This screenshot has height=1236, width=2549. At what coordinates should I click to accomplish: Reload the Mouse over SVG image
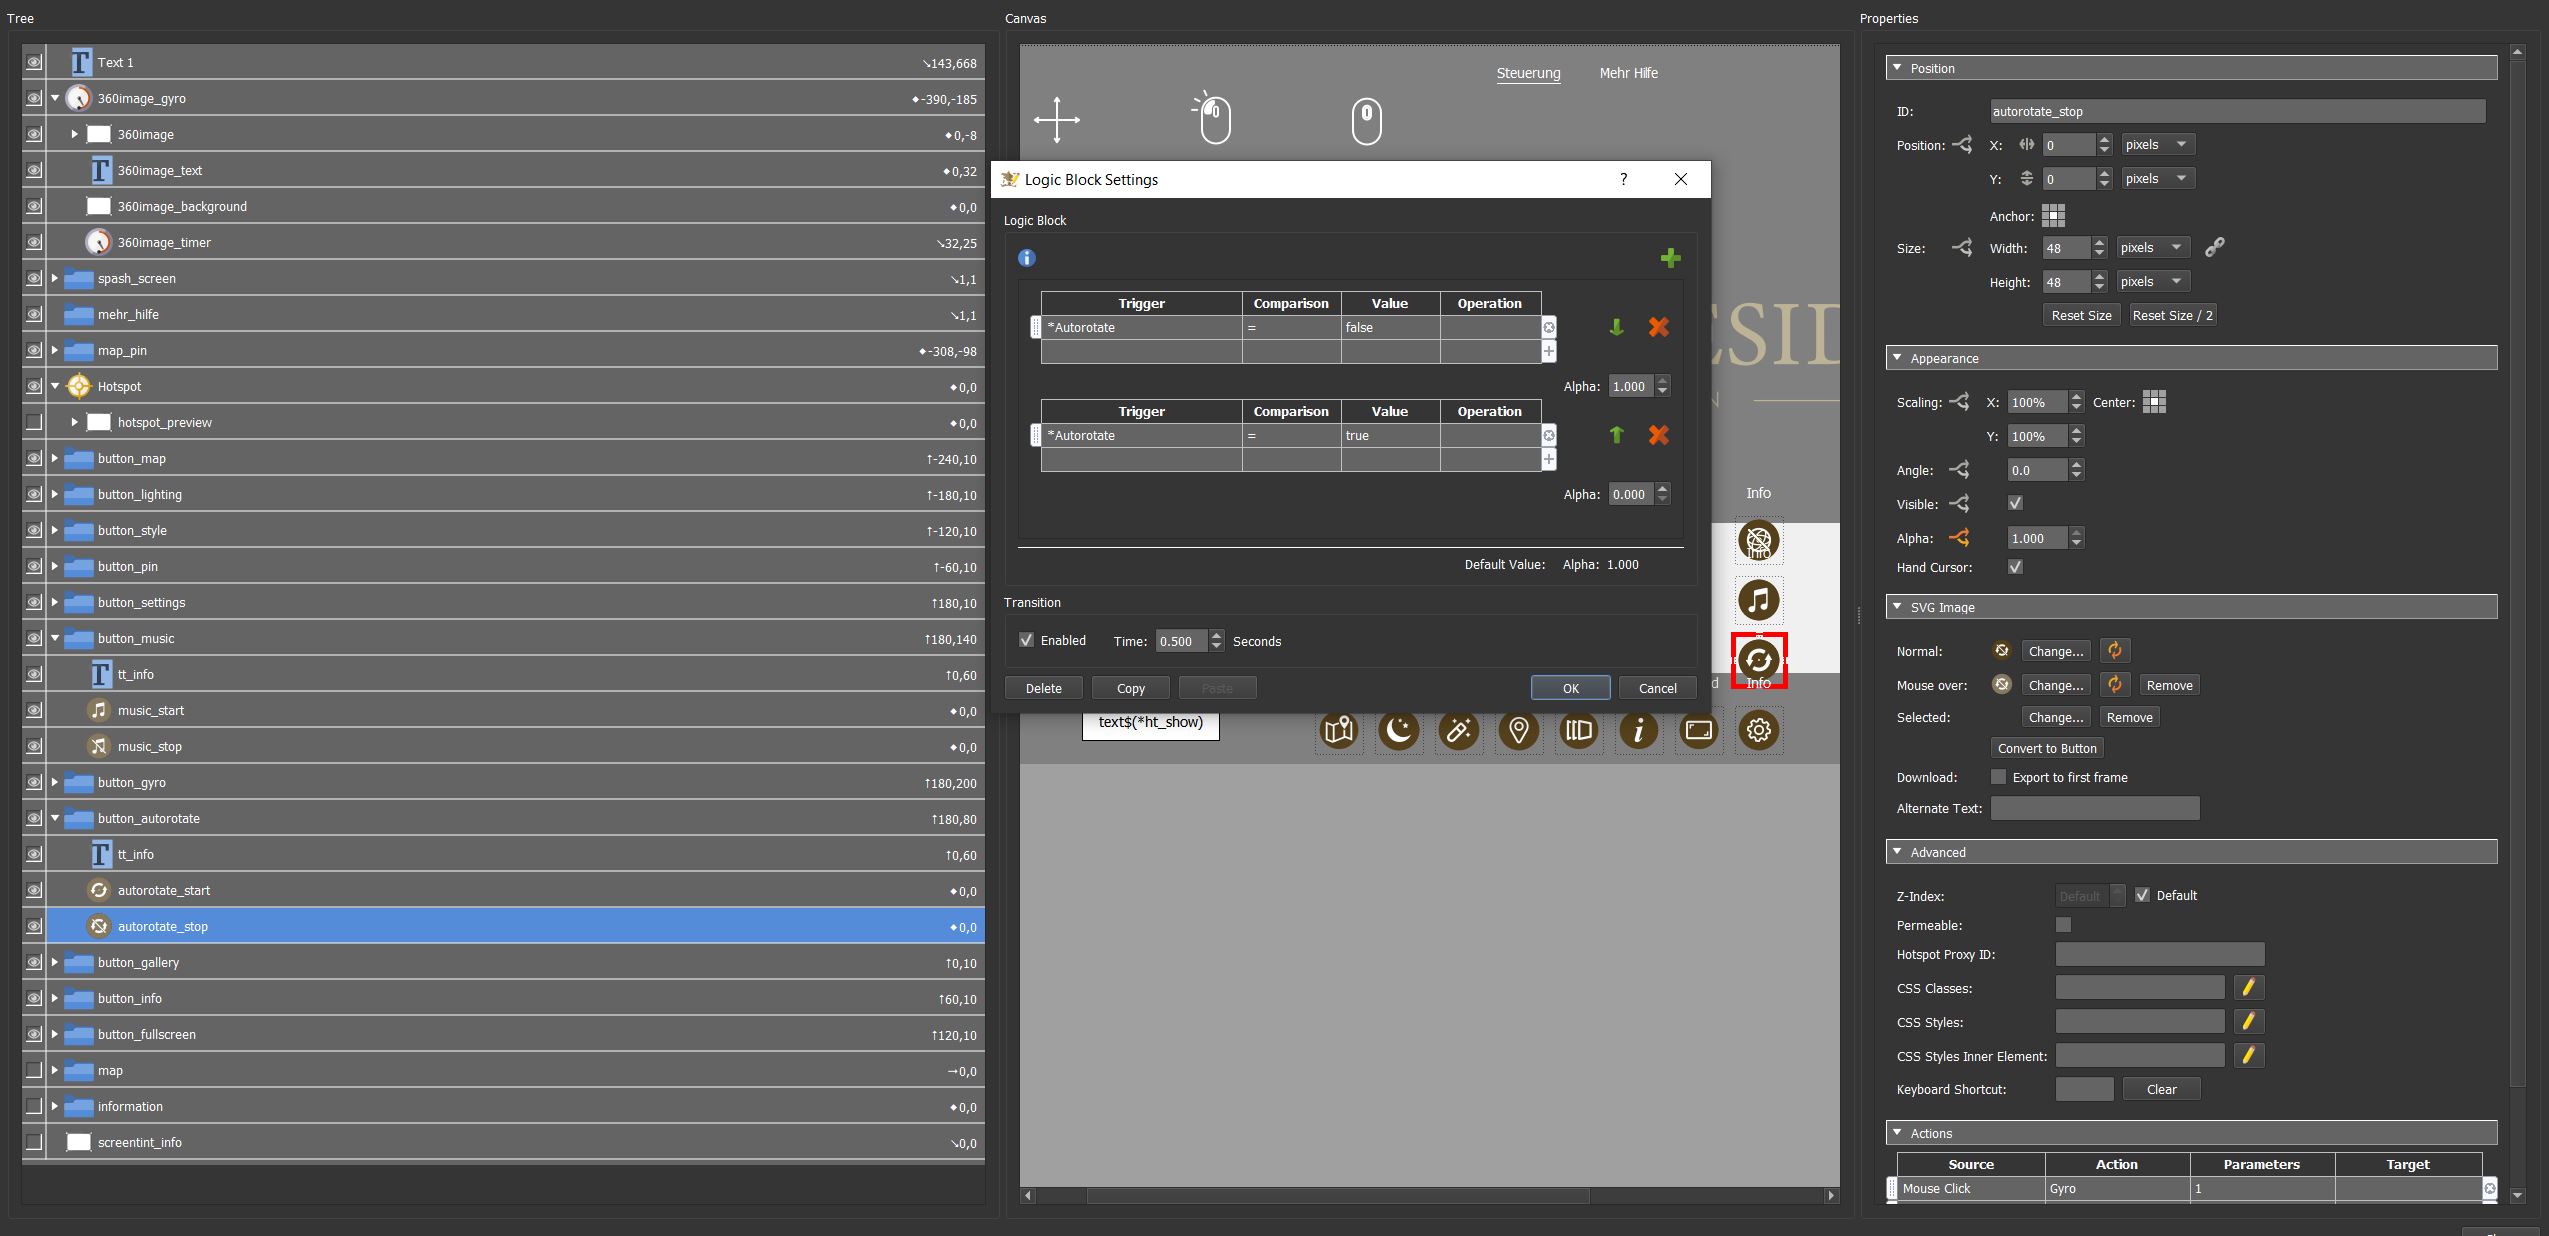tap(2114, 685)
